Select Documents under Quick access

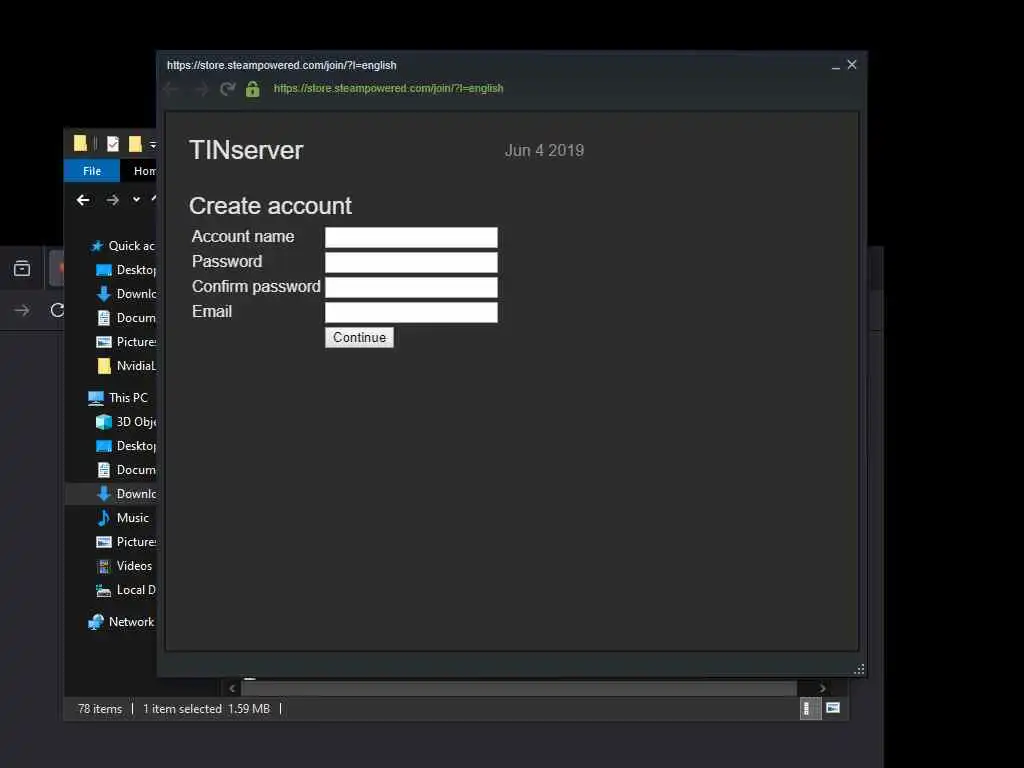coord(126,318)
